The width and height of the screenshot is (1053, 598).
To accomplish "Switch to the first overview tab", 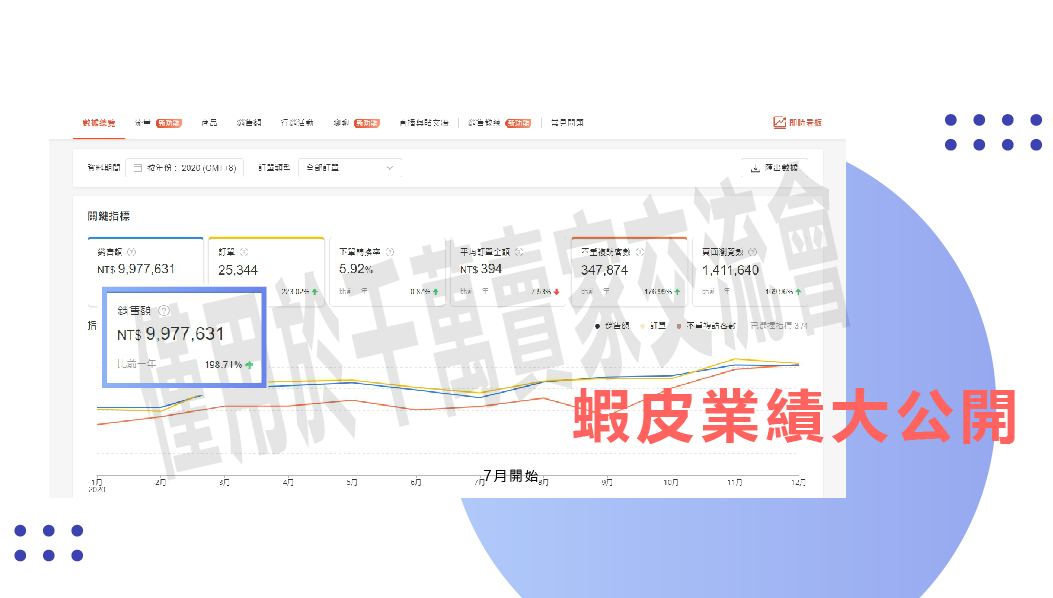I will pyautogui.click(x=98, y=122).
